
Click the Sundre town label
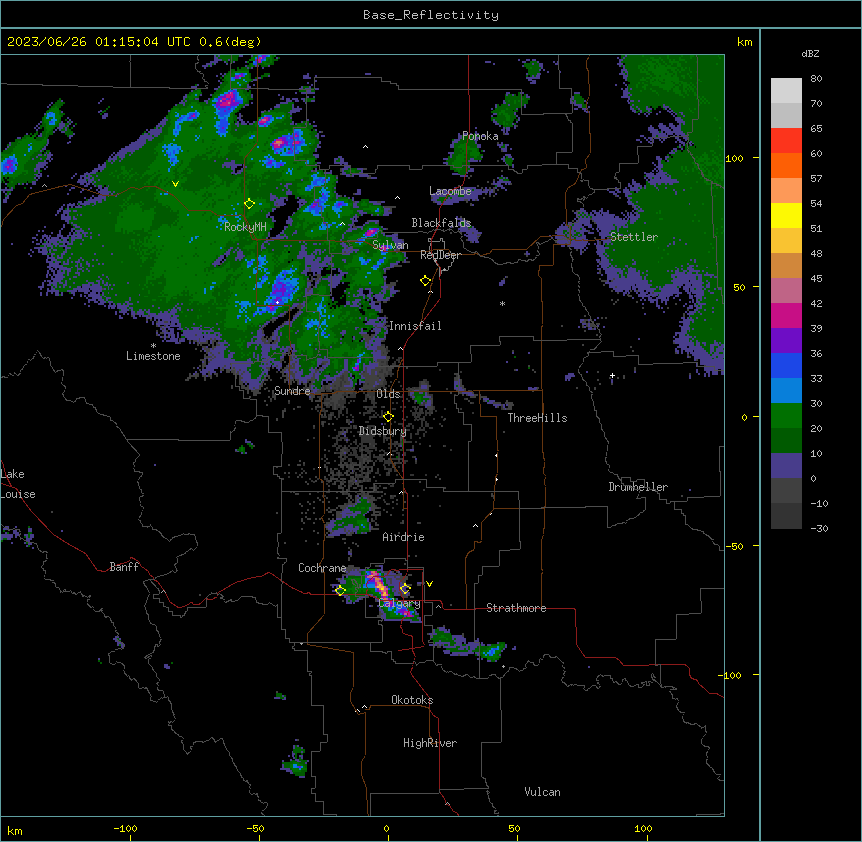292,391
